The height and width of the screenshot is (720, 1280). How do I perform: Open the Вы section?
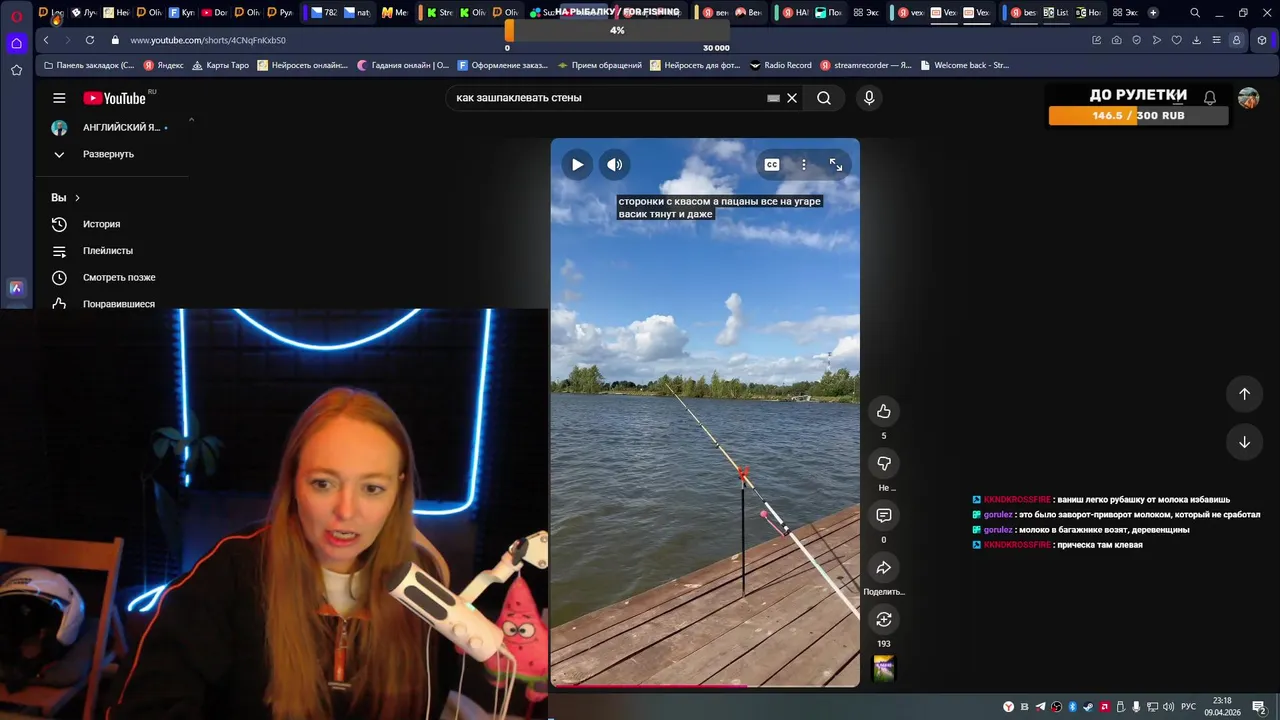(x=65, y=198)
